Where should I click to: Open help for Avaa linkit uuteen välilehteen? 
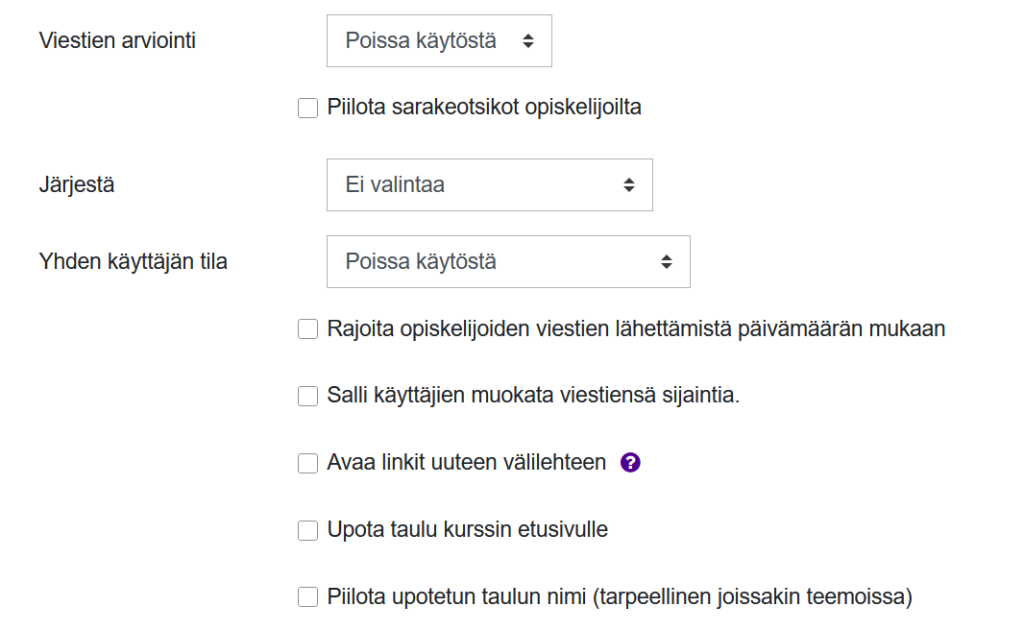(x=630, y=463)
